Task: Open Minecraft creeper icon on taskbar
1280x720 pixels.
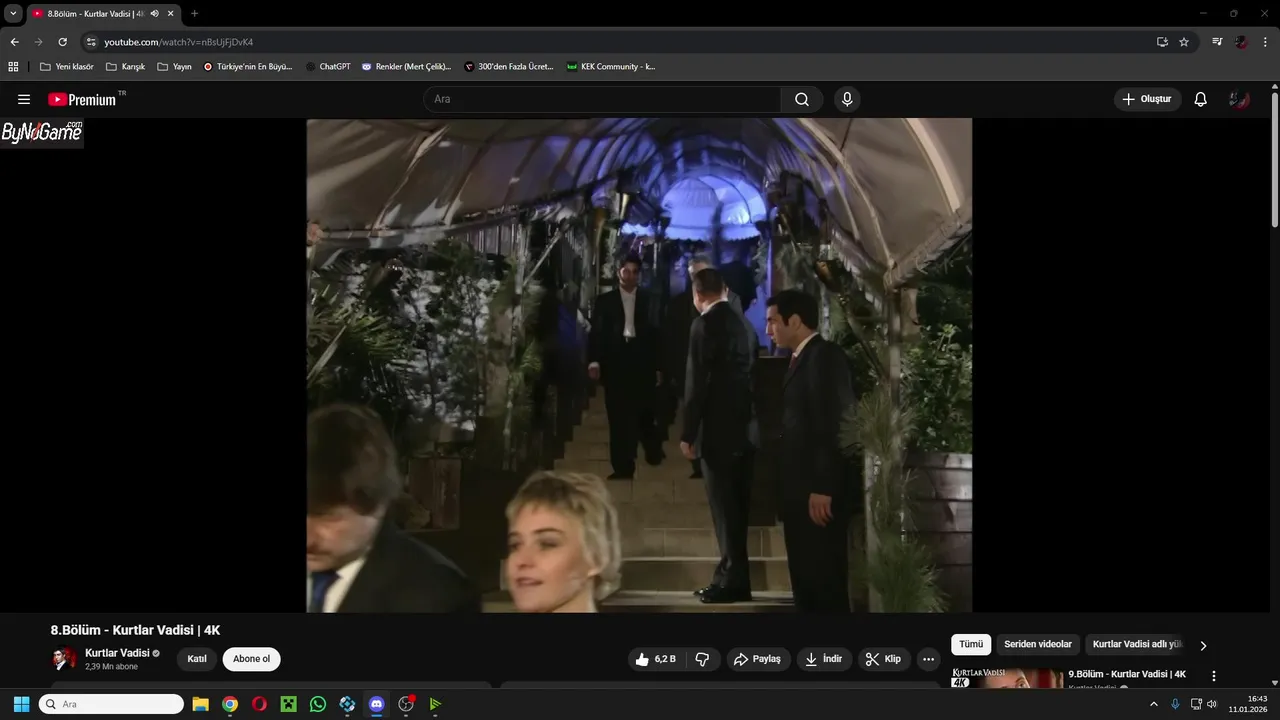Action: click(x=288, y=704)
